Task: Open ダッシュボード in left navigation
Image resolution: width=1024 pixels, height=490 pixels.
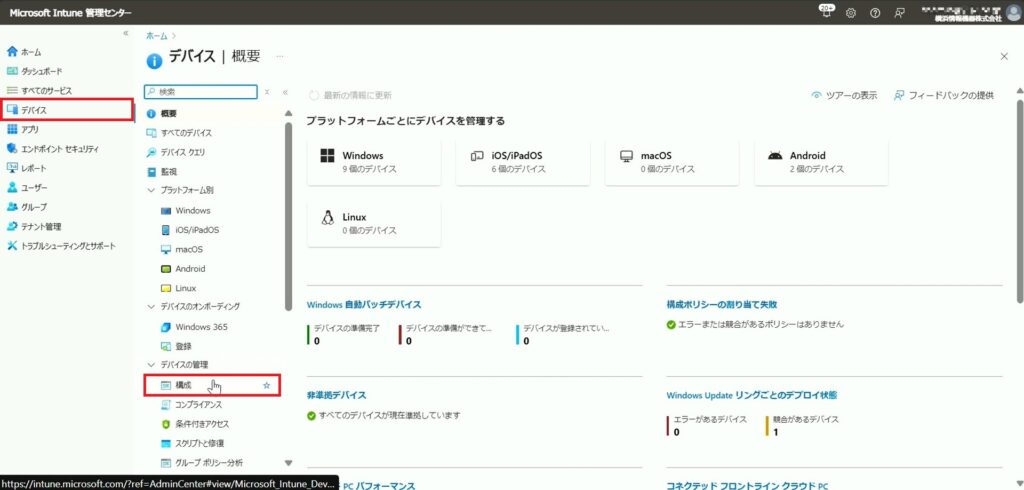Action: point(35,71)
